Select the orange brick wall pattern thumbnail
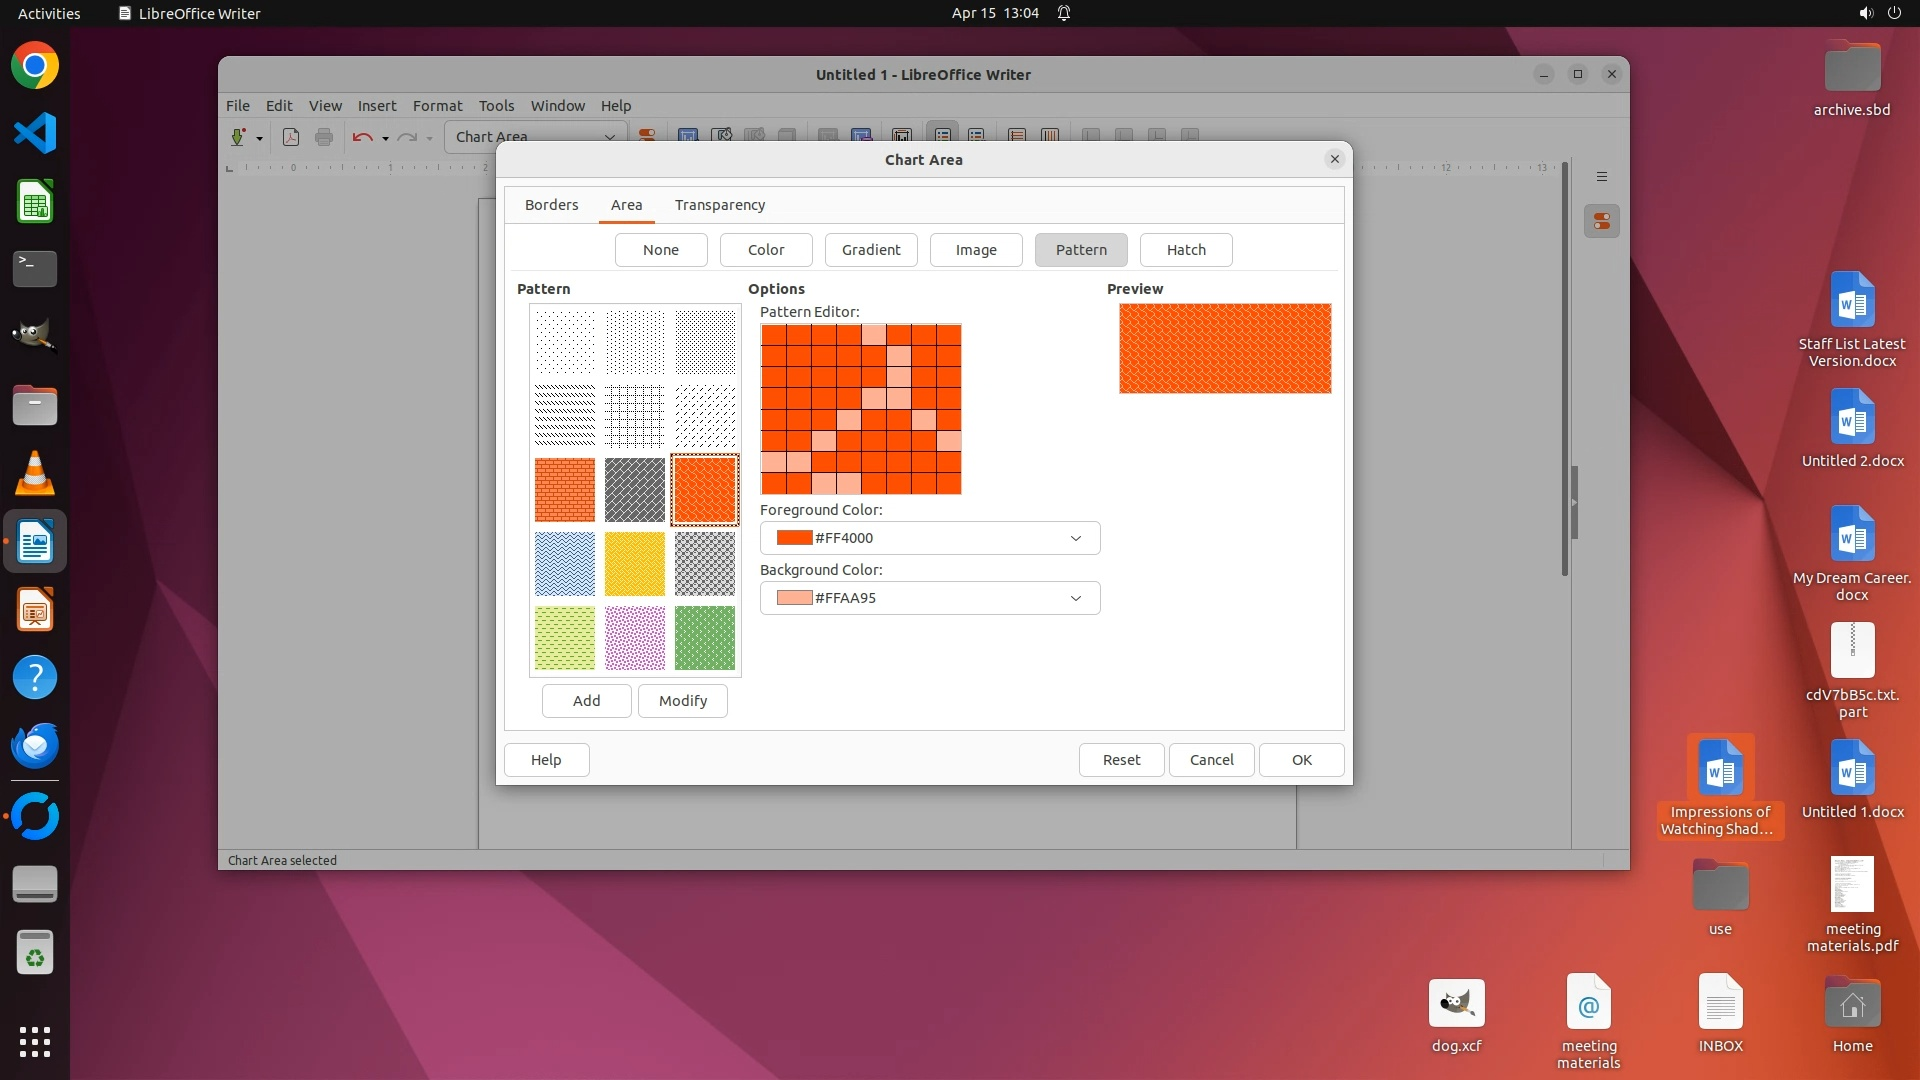Image resolution: width=1920 pixels, height=1080 pixels. 565,490
